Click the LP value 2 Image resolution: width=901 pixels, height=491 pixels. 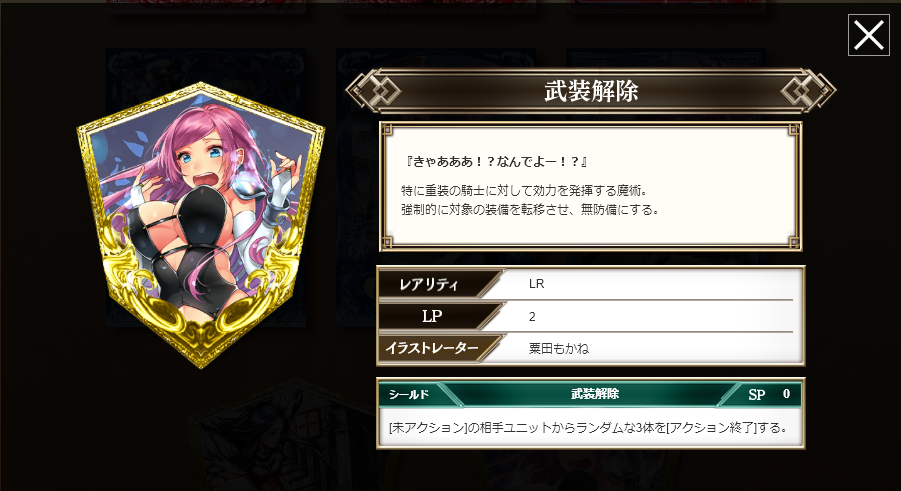tap(532, 317)
